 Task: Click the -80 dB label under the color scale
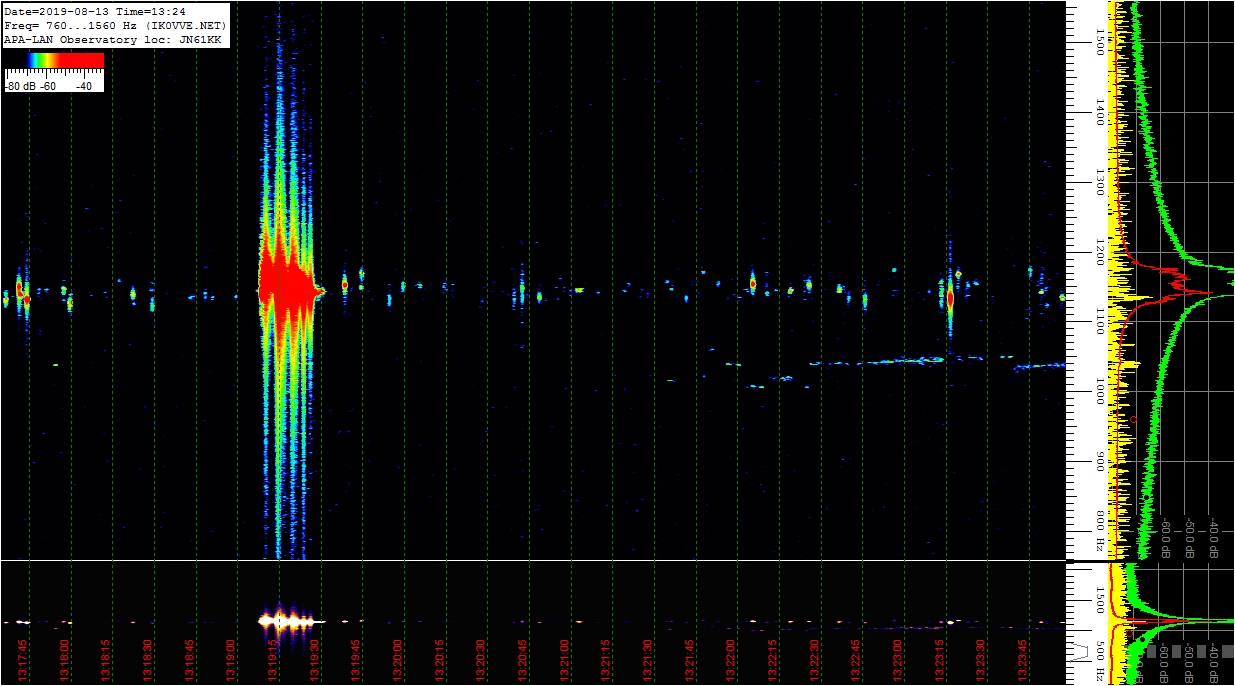click(x=22, y=86)
